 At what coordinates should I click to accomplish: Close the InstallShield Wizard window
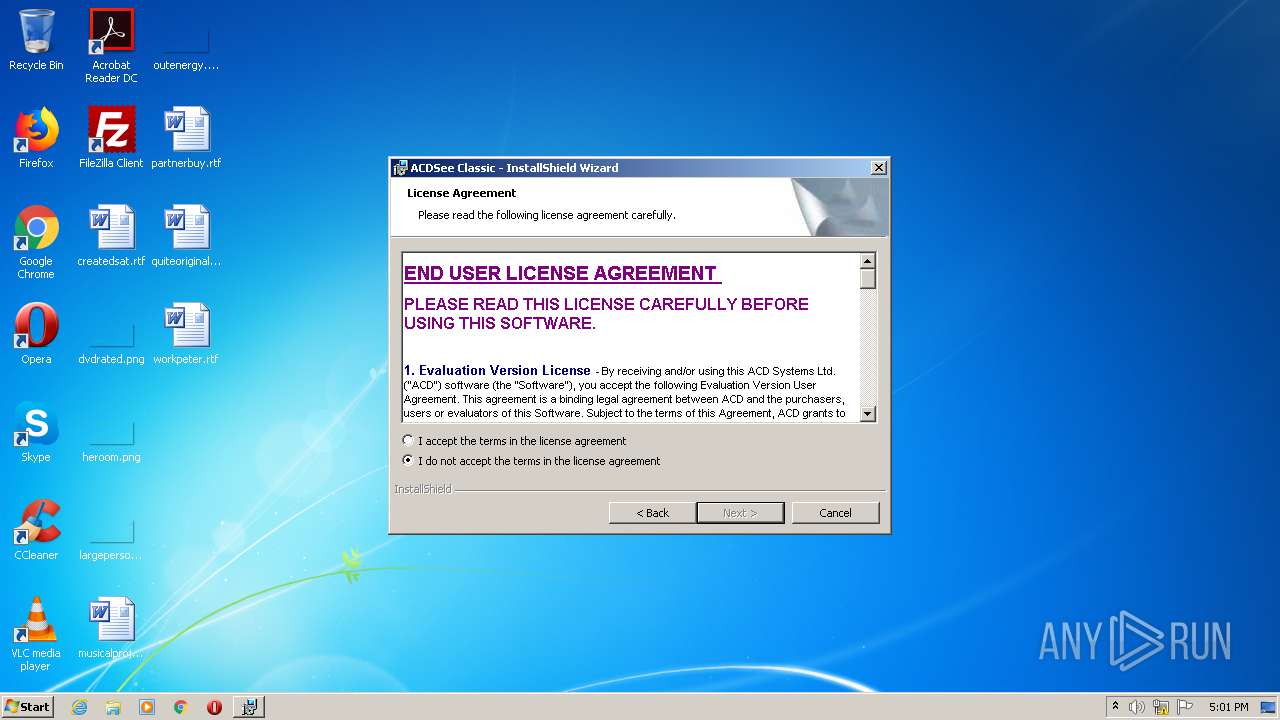[x=878, y=168]
